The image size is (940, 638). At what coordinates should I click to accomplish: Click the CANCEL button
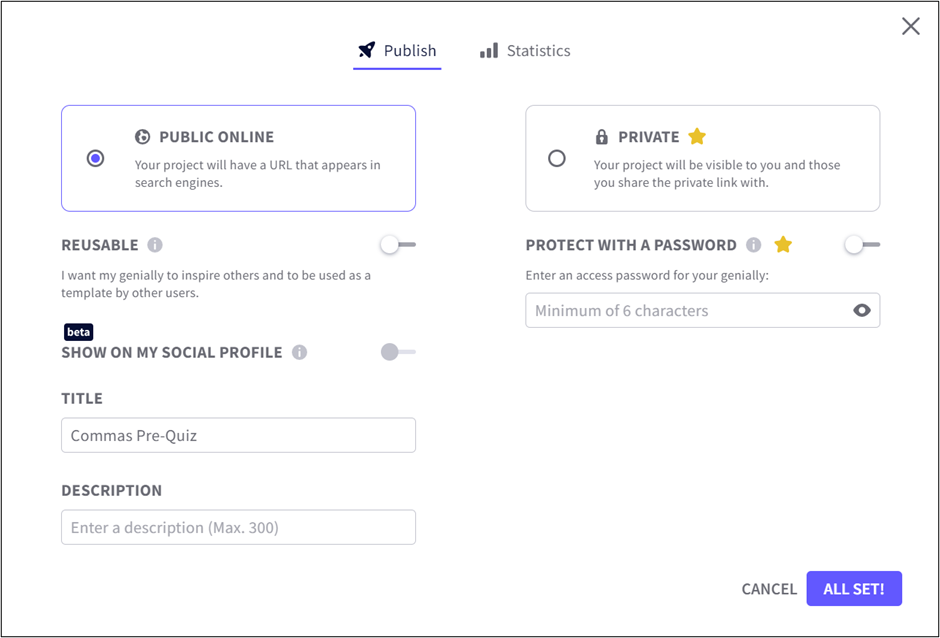tap(769, 589)
